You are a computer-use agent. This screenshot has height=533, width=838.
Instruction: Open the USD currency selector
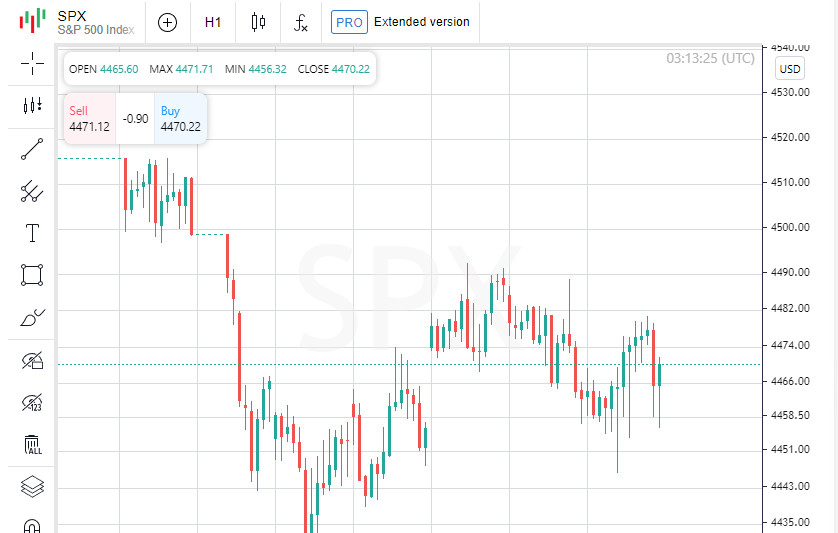790,69
